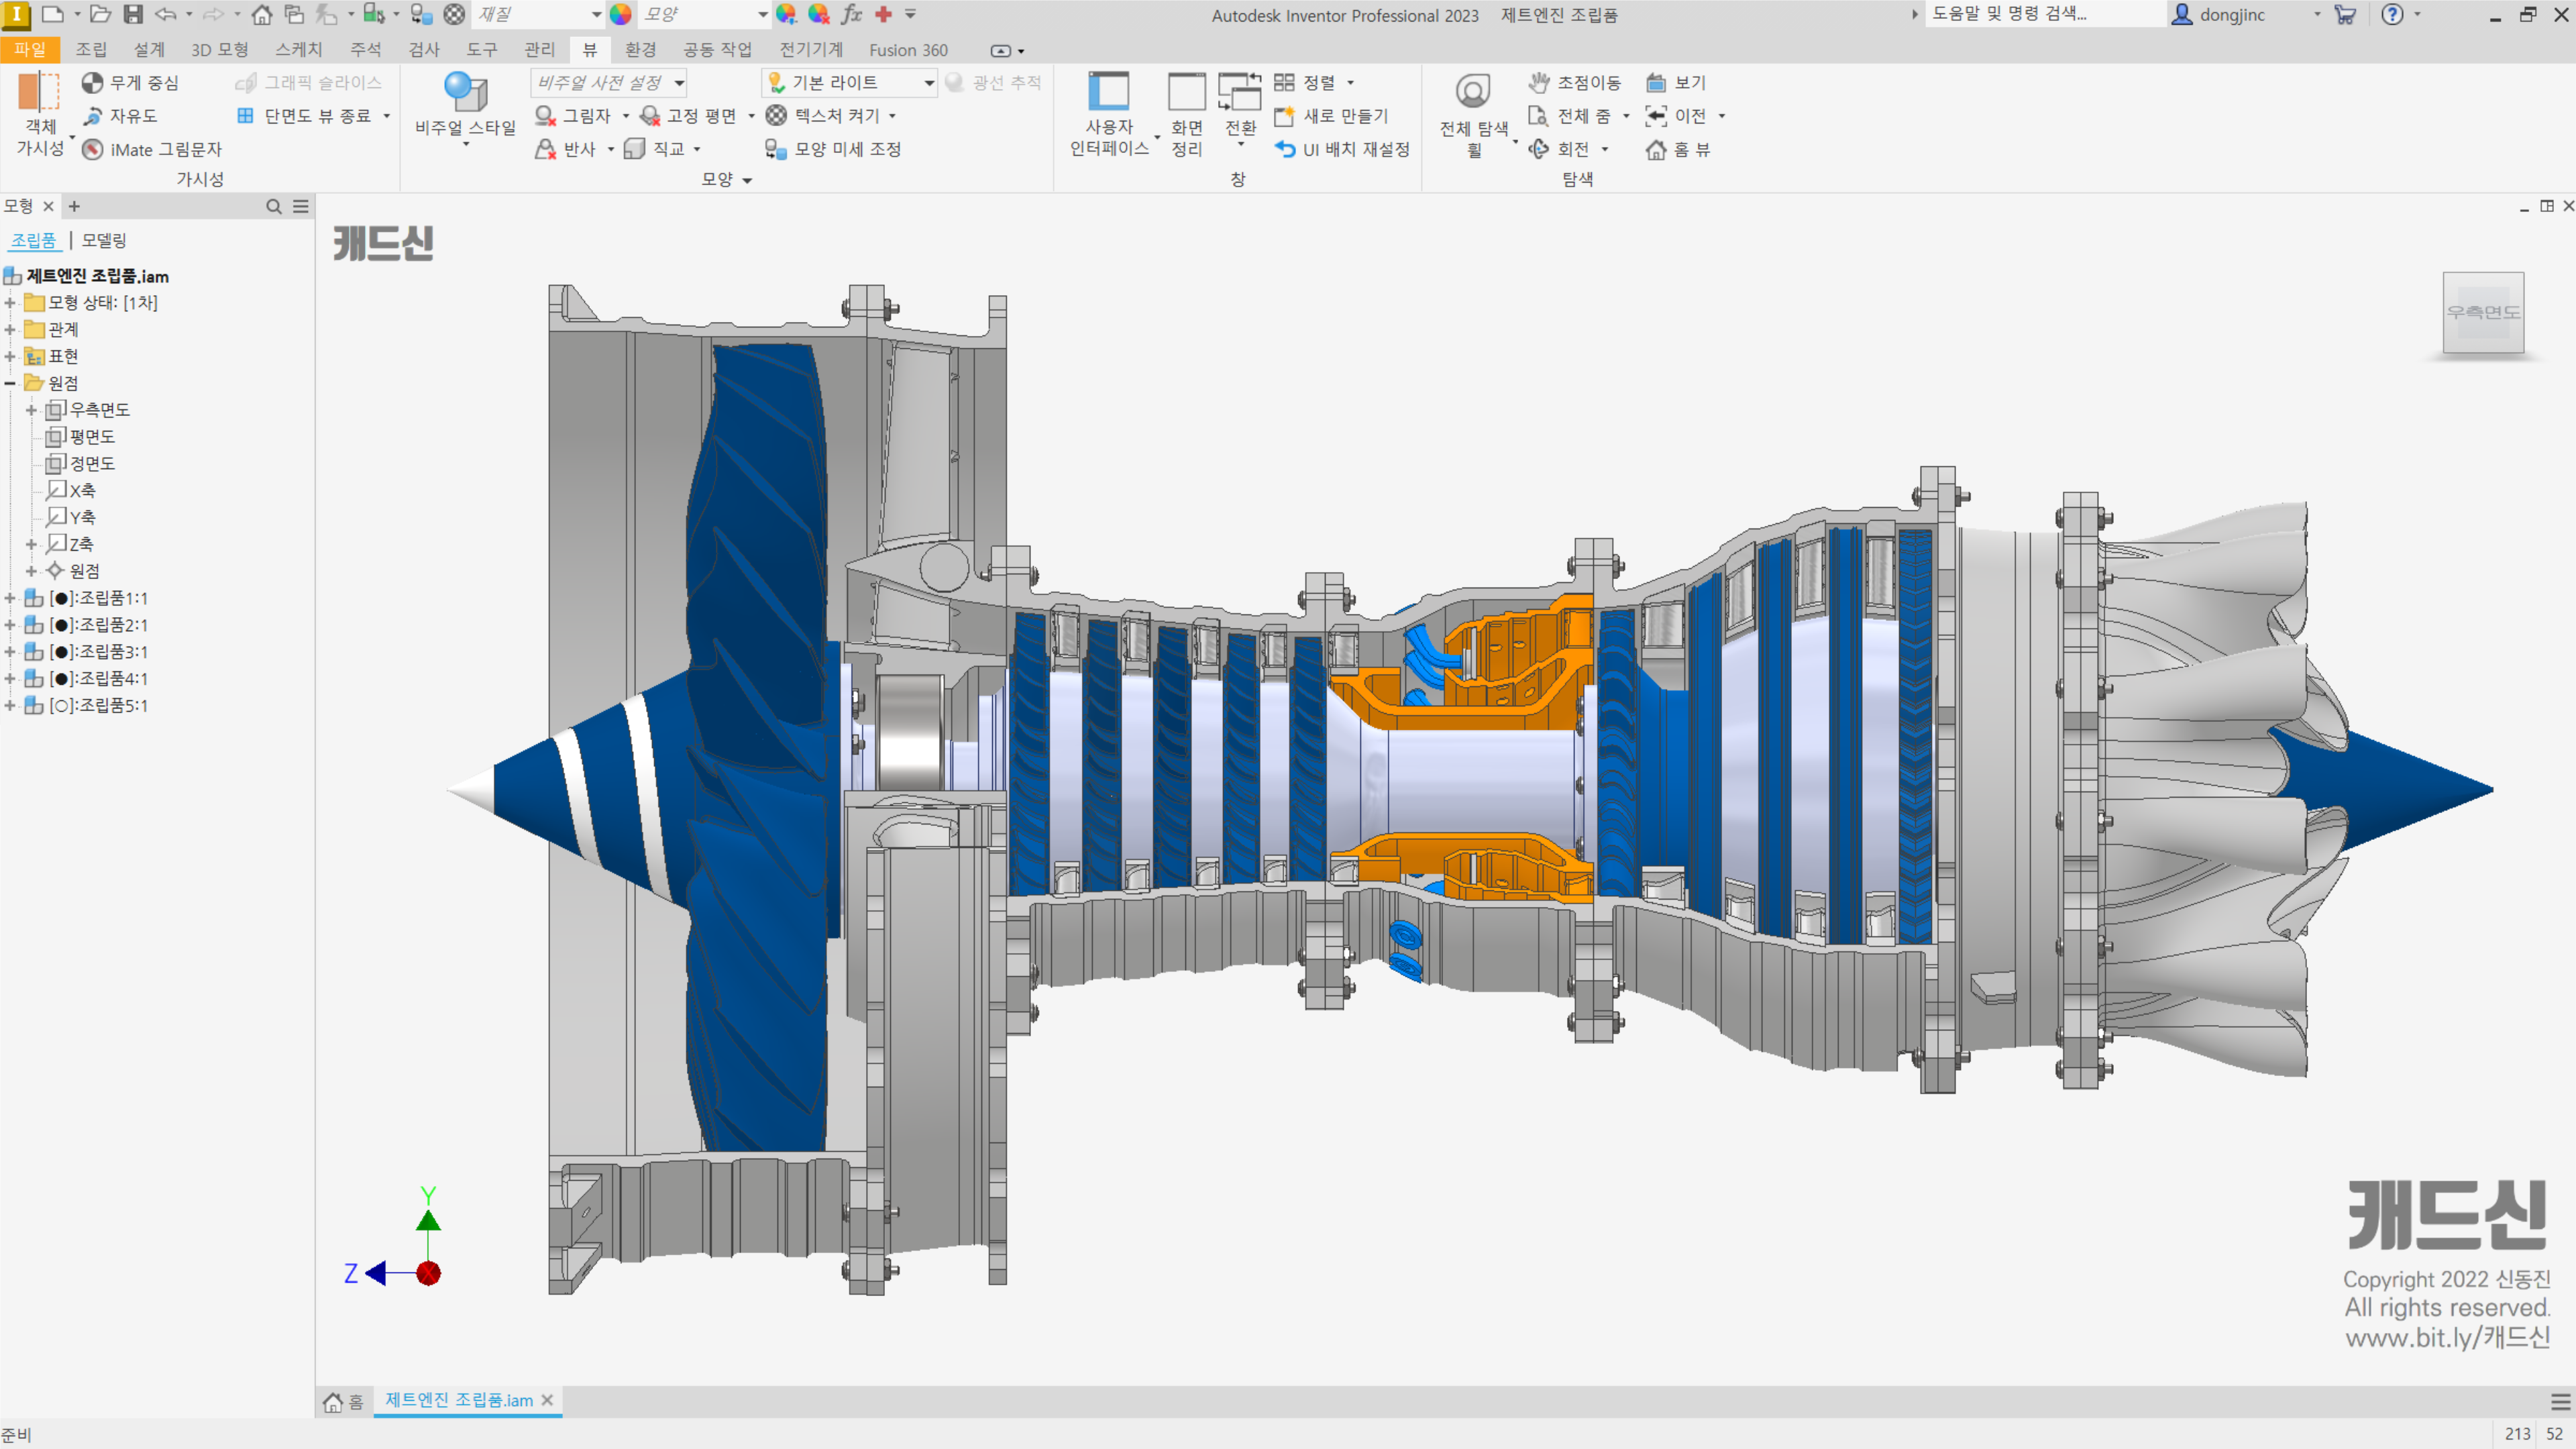Open the 파일 file menu tab

(30, 49)
